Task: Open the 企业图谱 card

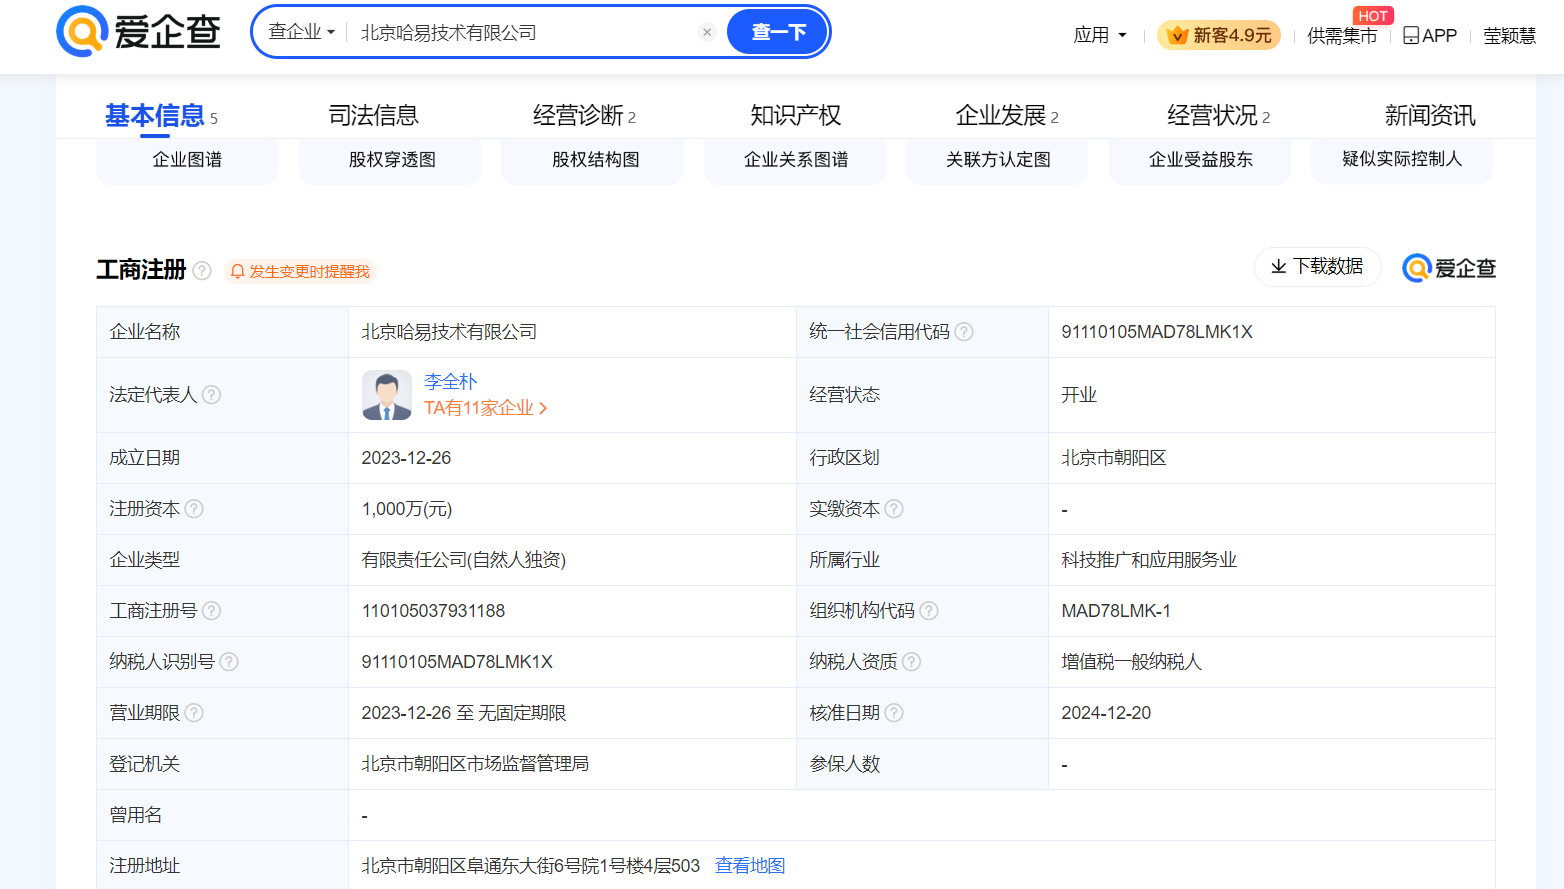Action: click(187, 160)
